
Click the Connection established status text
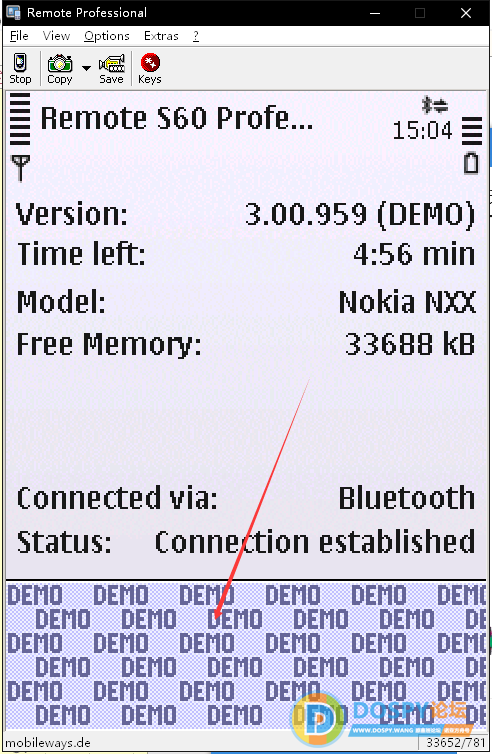tap(315, 542)
